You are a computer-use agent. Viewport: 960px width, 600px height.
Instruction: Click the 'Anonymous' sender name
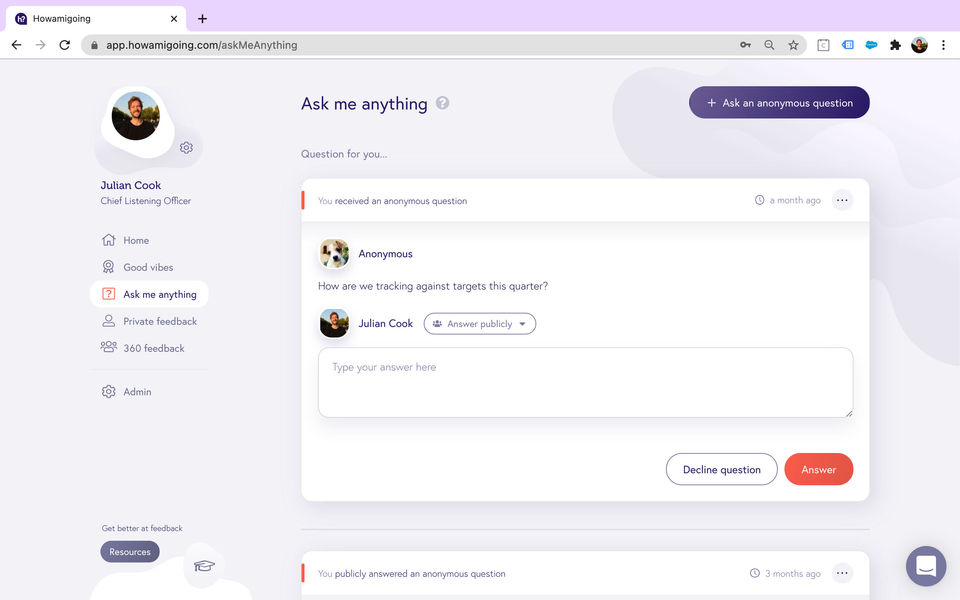385,253
